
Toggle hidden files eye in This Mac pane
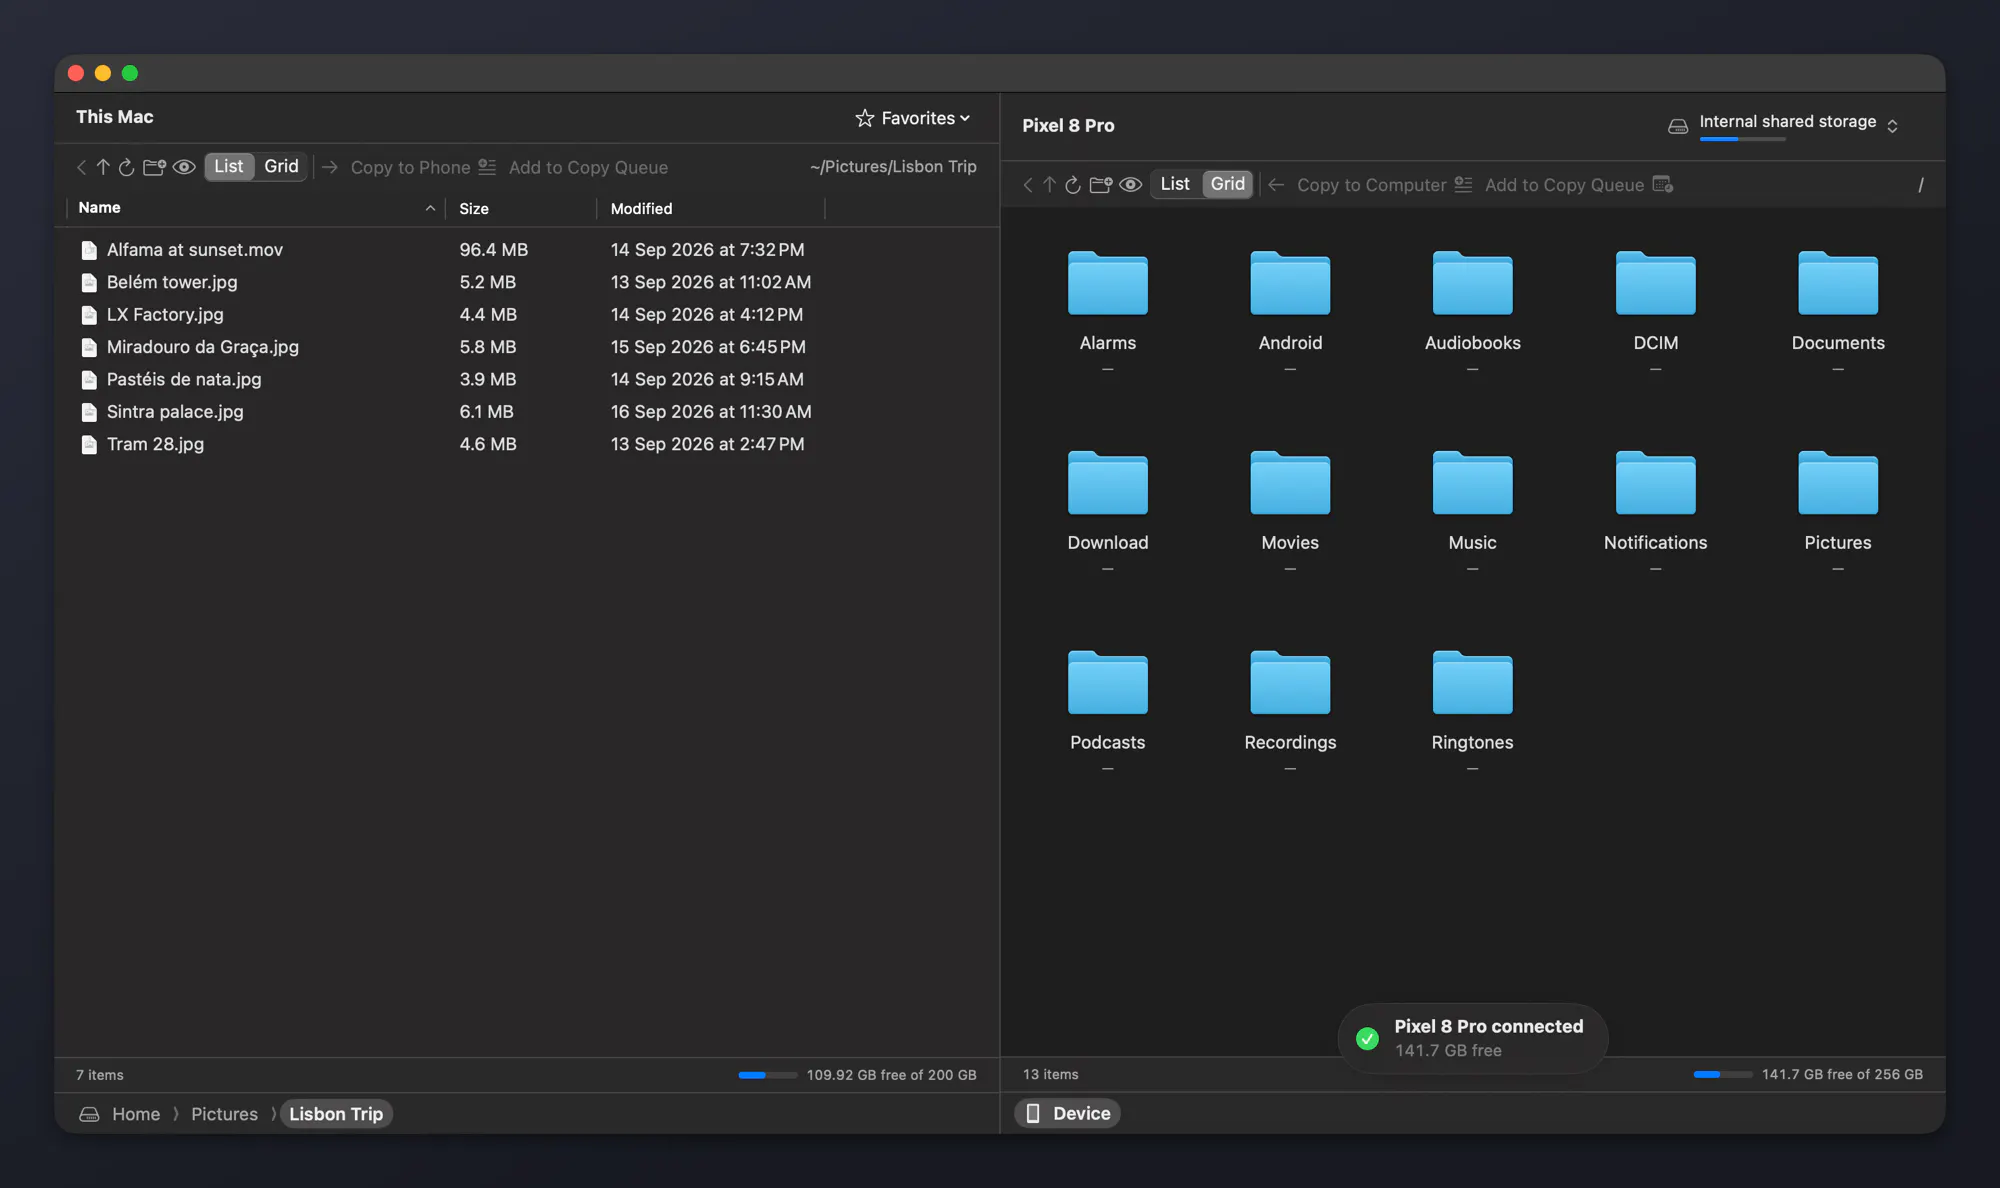pyautogui.click(x=184, y=167)
